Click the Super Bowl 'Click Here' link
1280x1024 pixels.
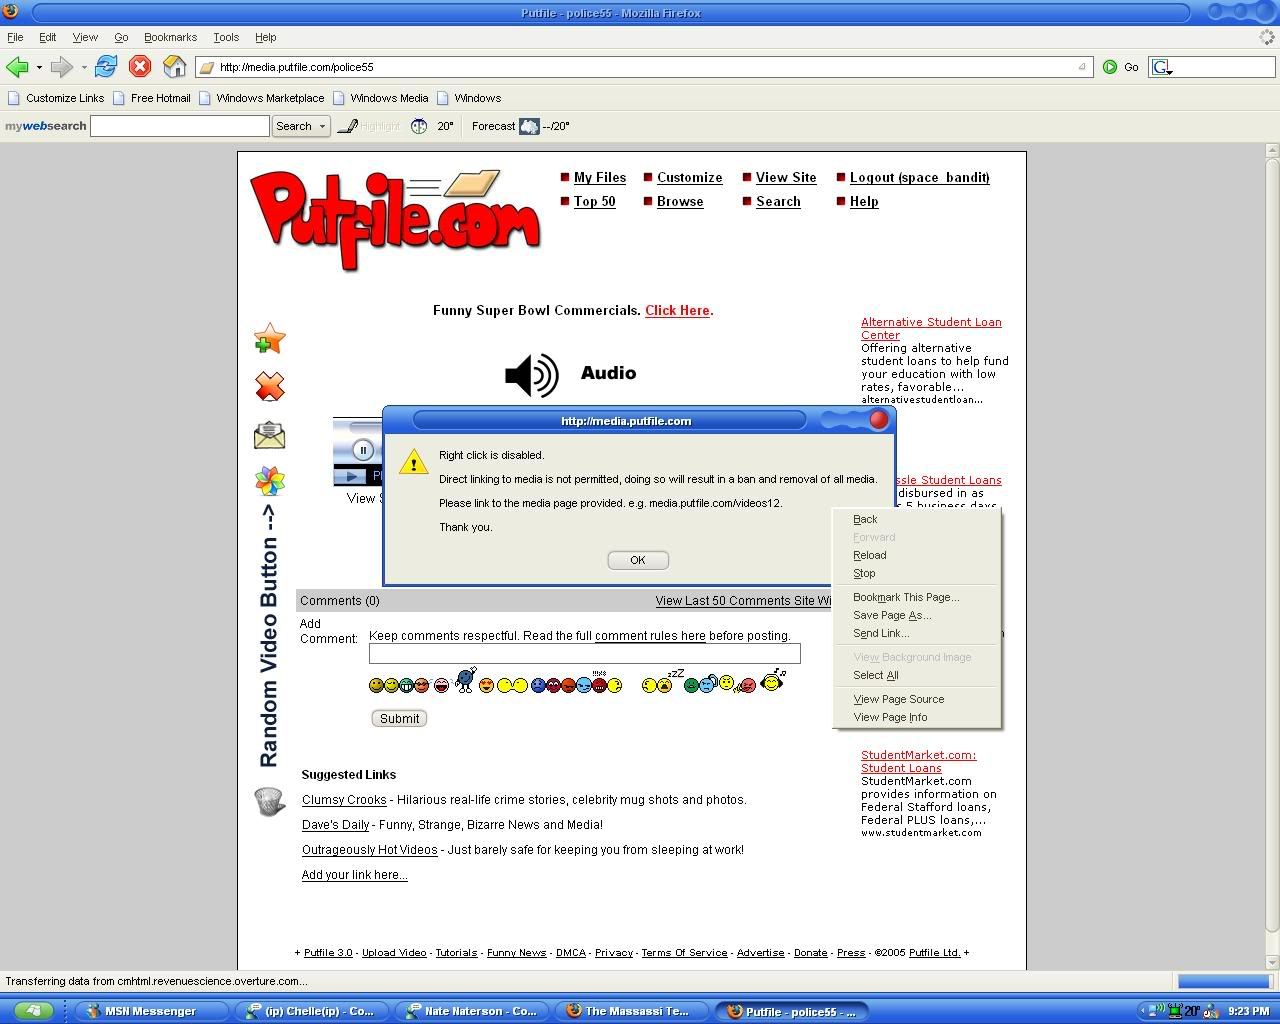[x=677, y=310]
